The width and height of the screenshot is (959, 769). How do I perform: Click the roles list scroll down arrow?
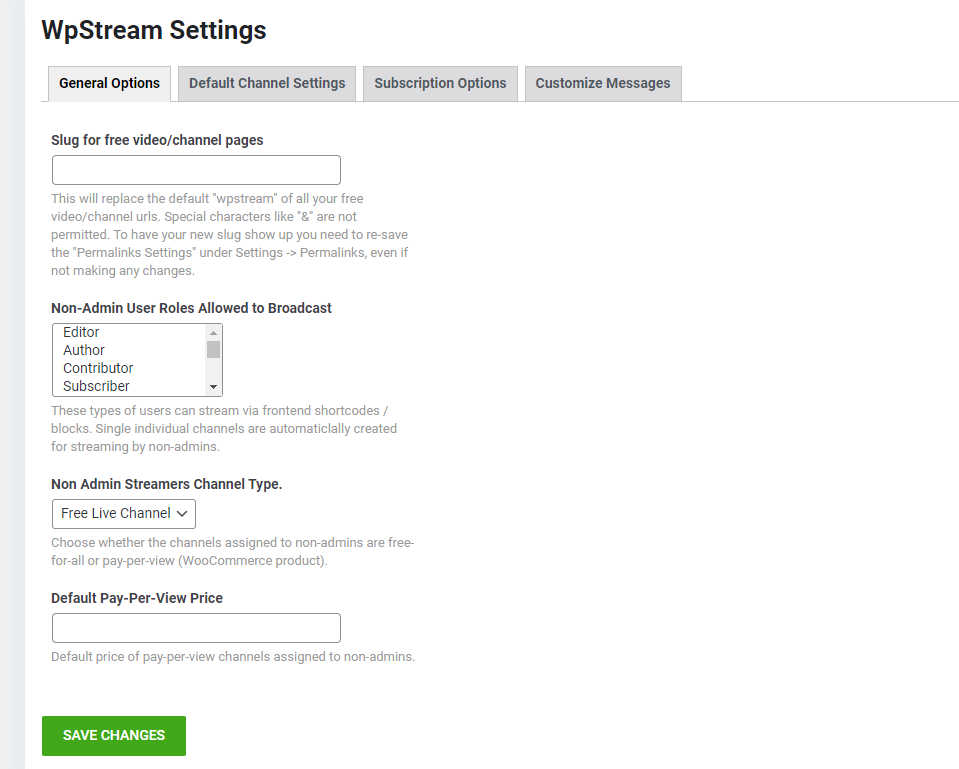pos(213,387)
